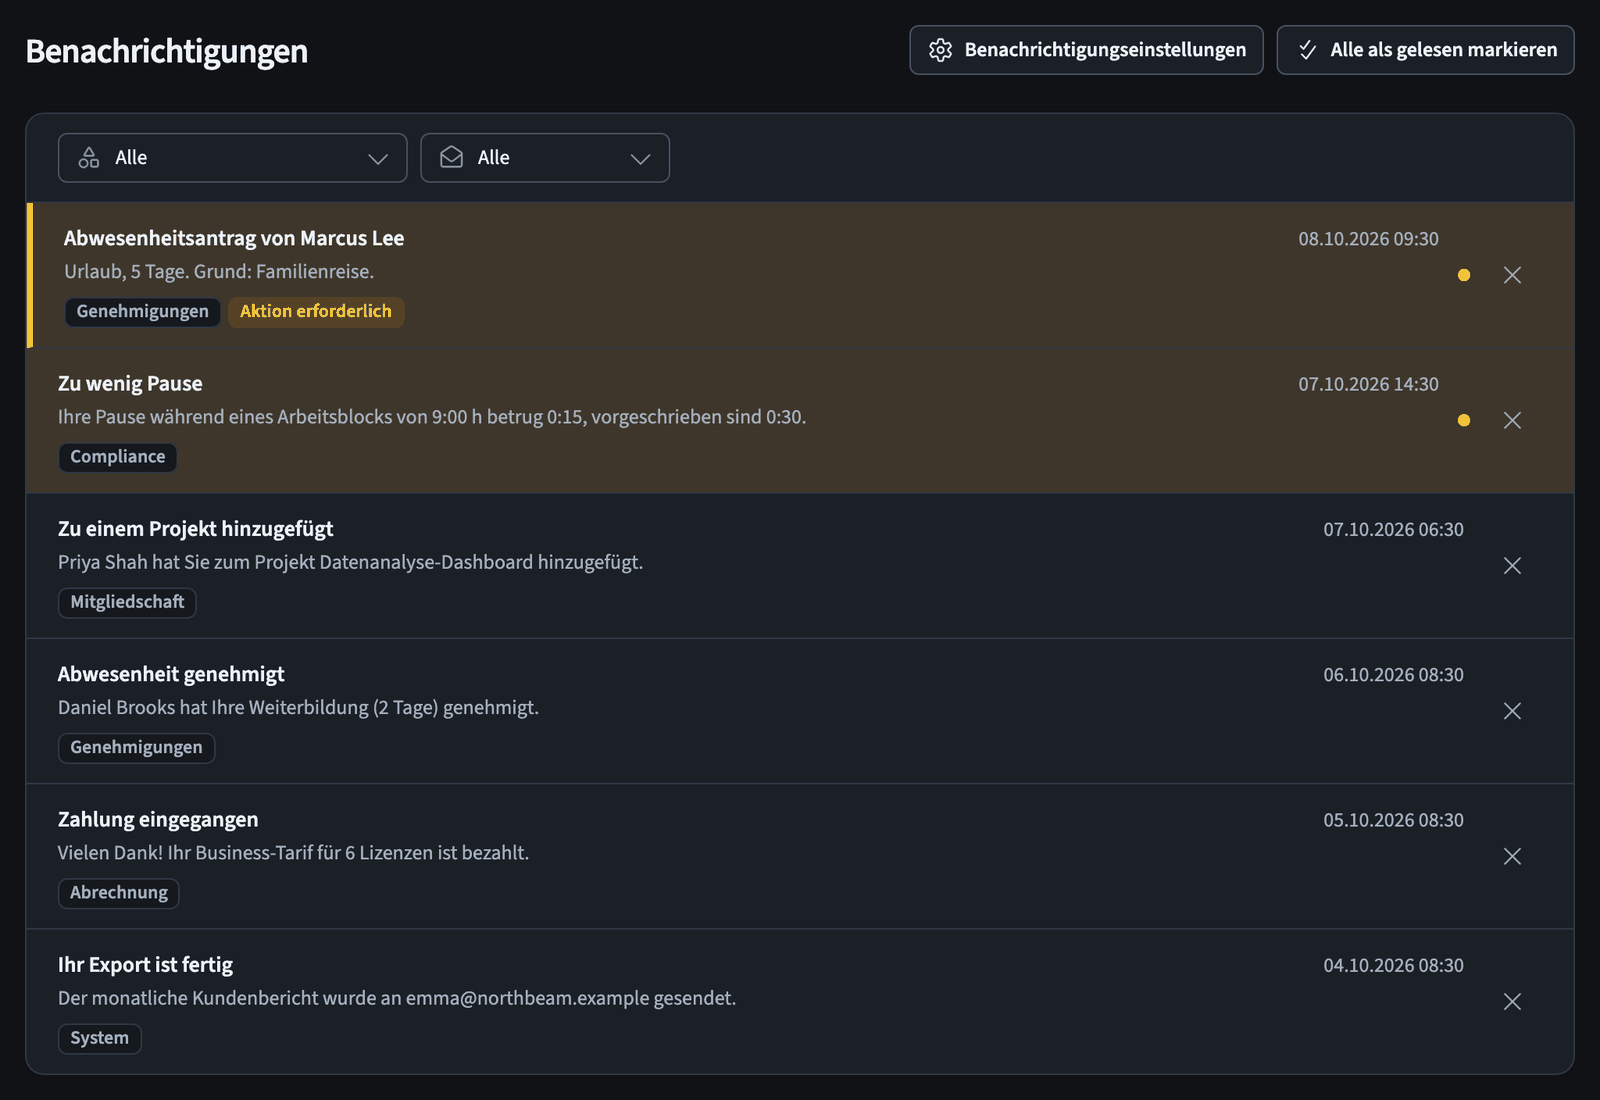The height and width of the screenshot is (1100, 1600).
Task: Click text about Priya Shah adding you to project
Action: point(350,562)
